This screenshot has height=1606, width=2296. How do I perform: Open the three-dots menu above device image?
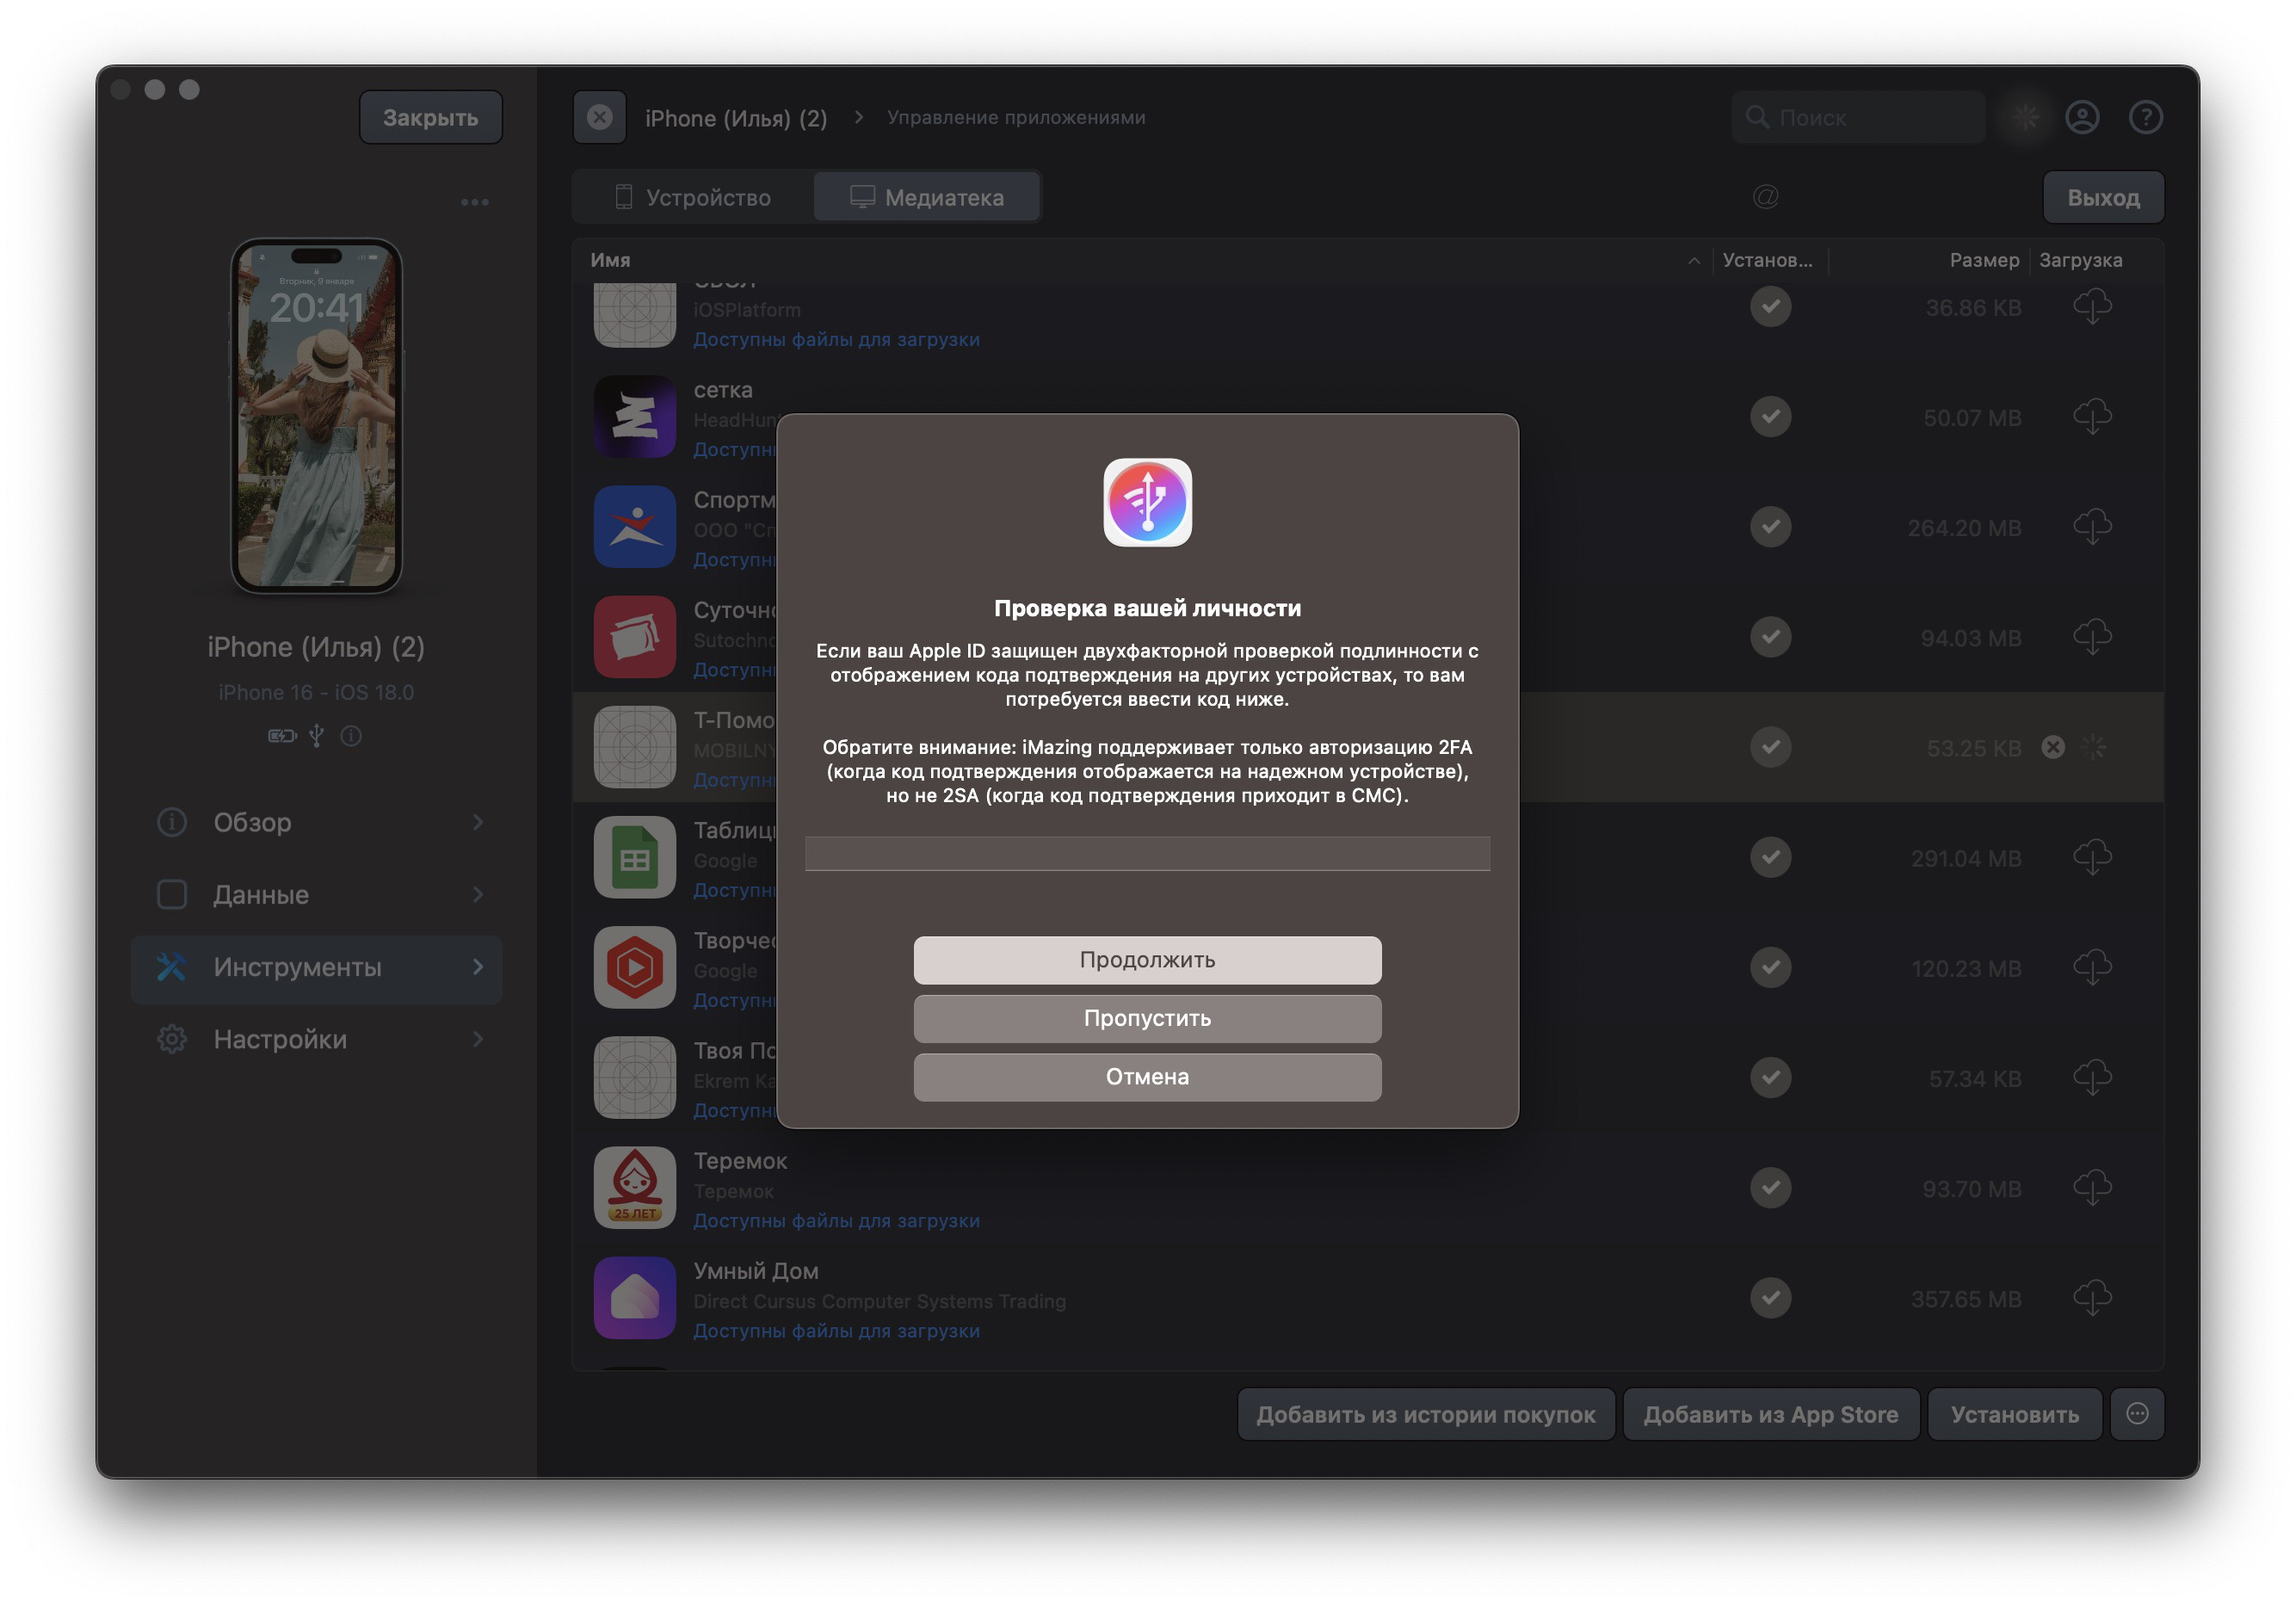[x=475, y=202]
